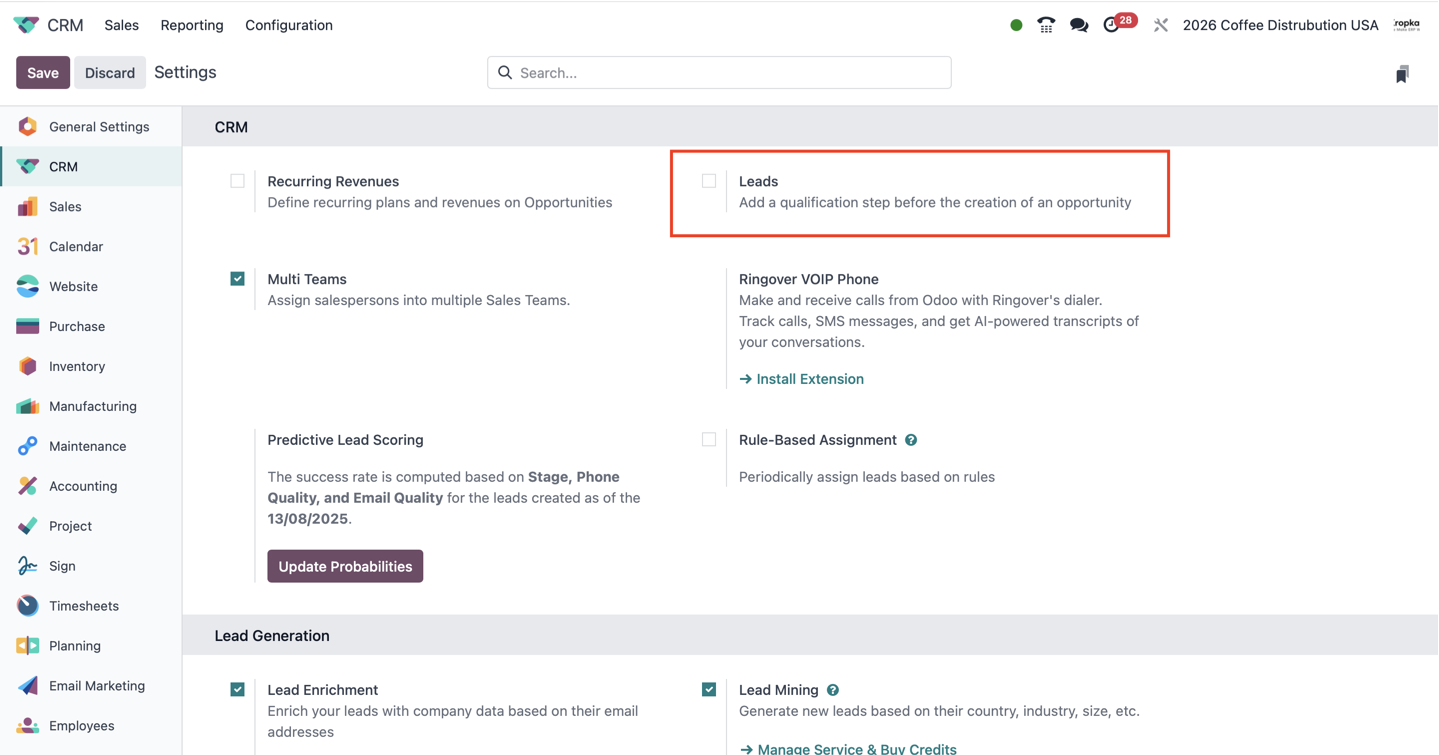This screenshot has width=1439, height=755.
Task: Enable the Recurring Revenues checkbox
Action: click(237, 181)
